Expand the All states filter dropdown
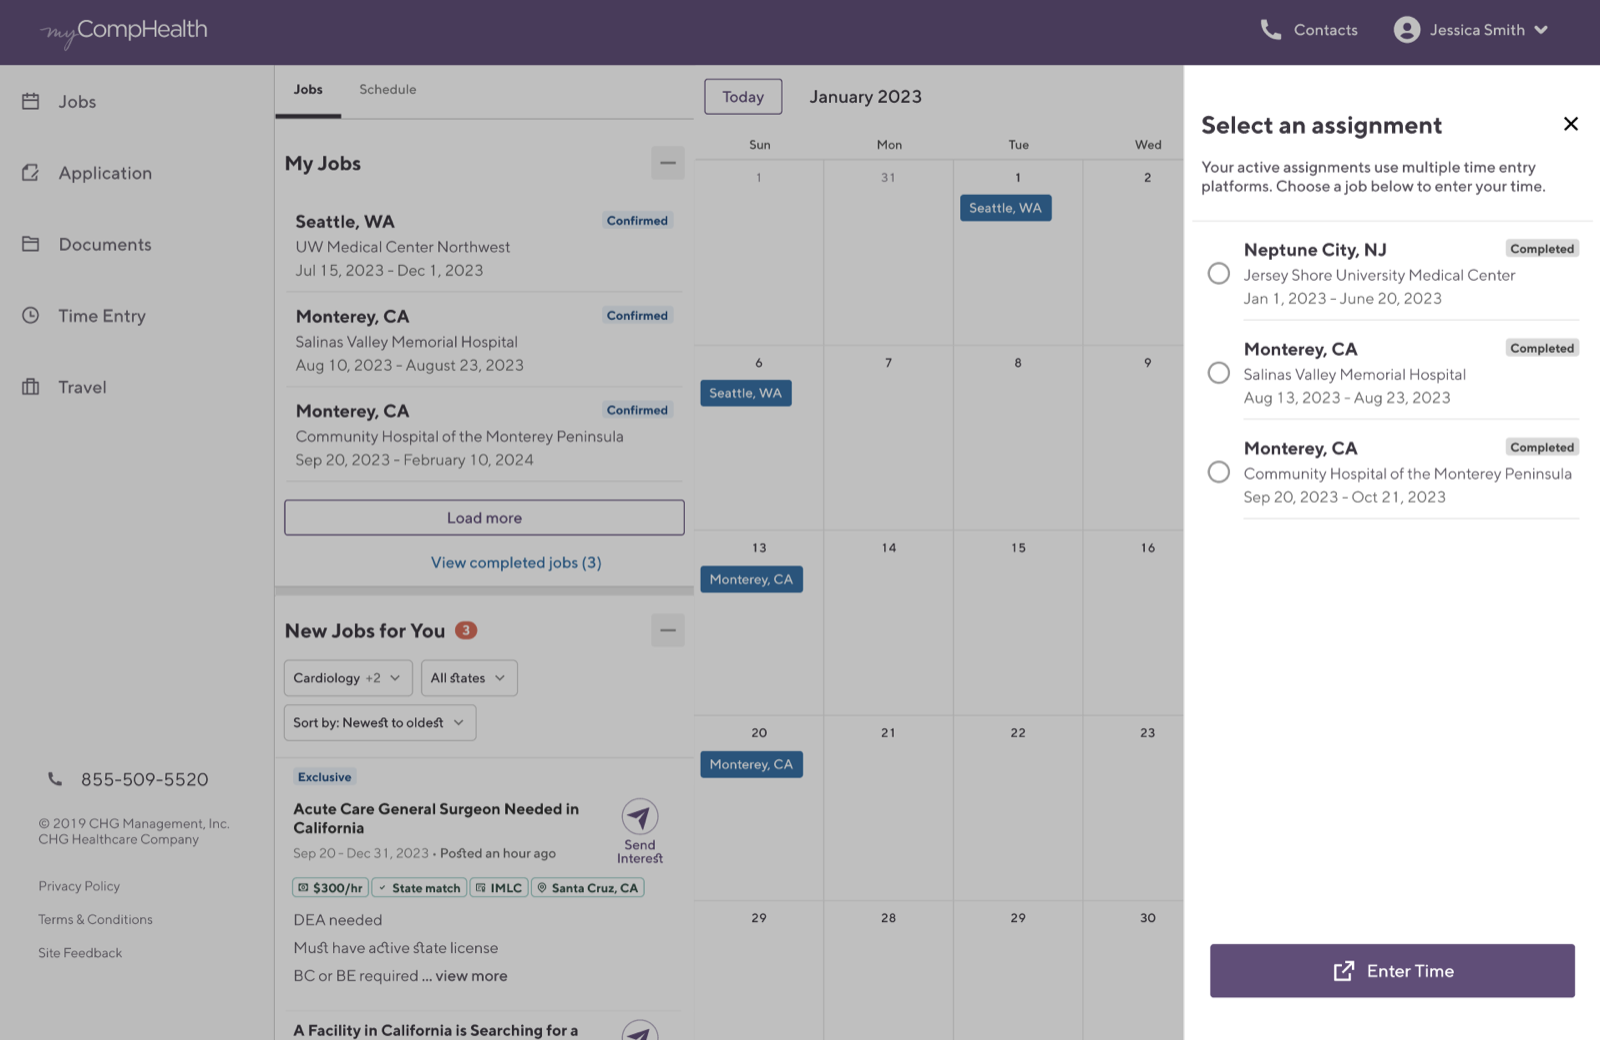This screenshot has height=1040, width=1600. point(468,678)
